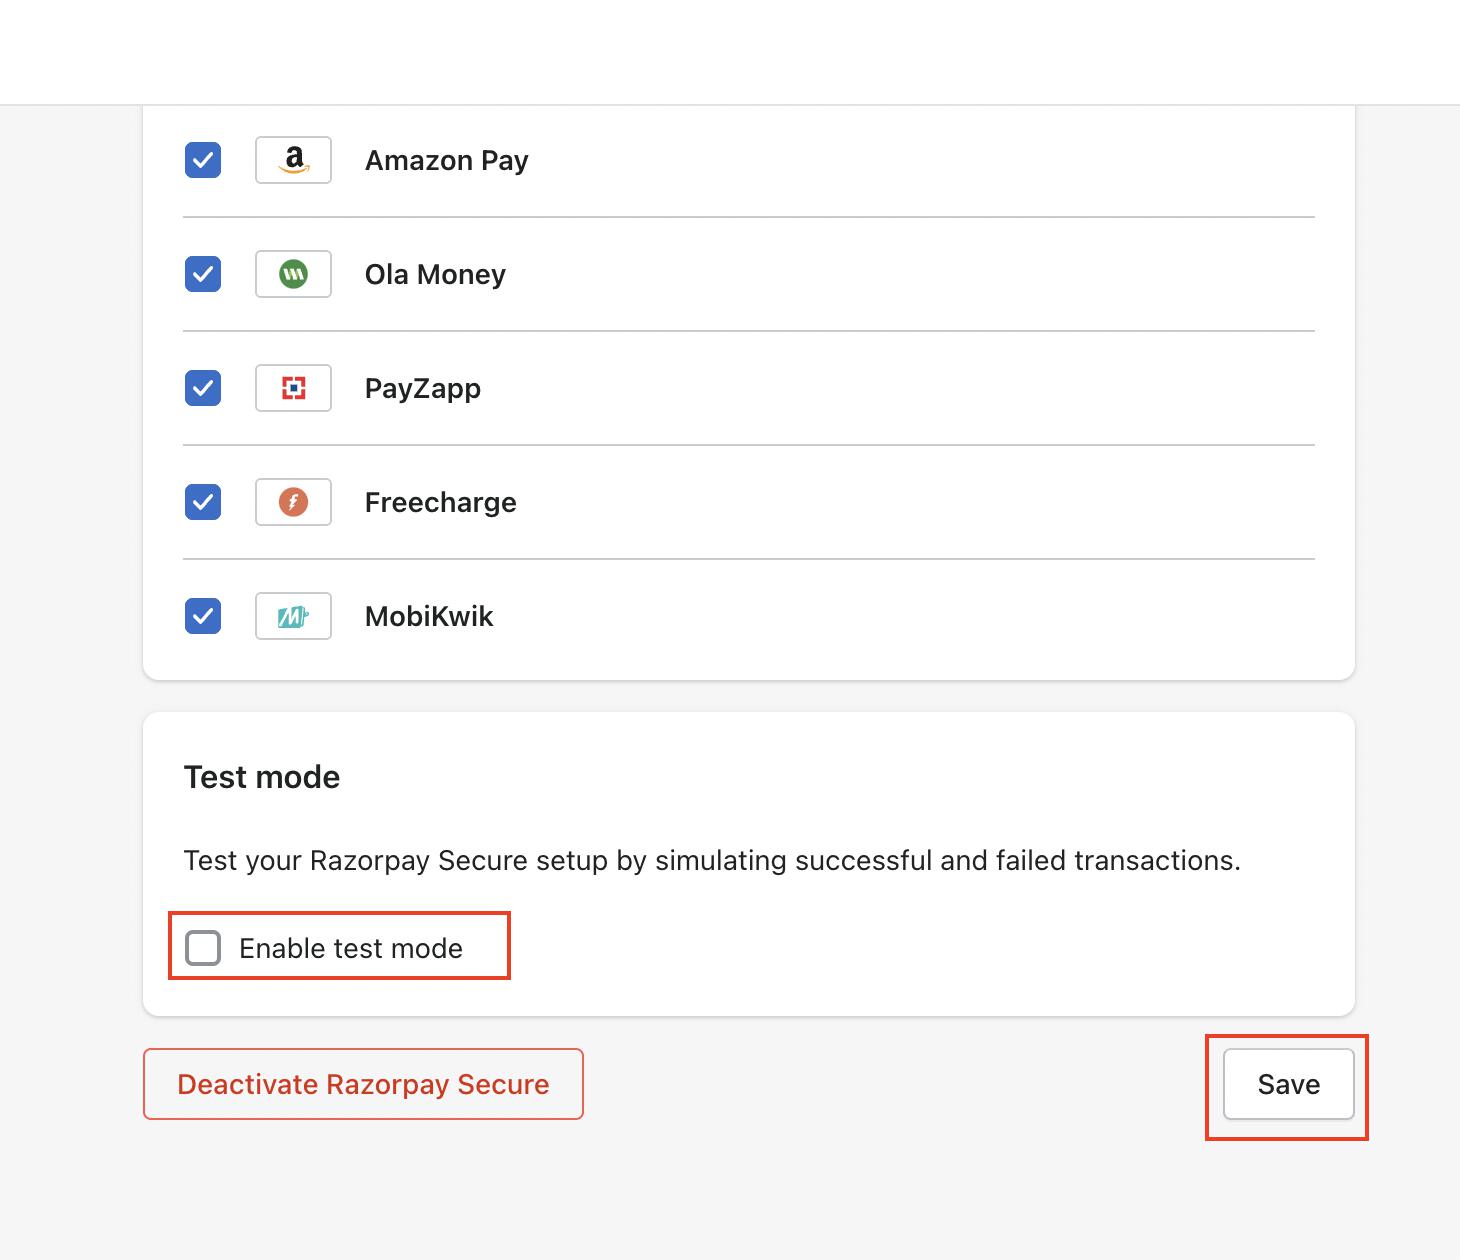
Task: Toggle the Freecharge checkbox off
Action: click(203, 502)
